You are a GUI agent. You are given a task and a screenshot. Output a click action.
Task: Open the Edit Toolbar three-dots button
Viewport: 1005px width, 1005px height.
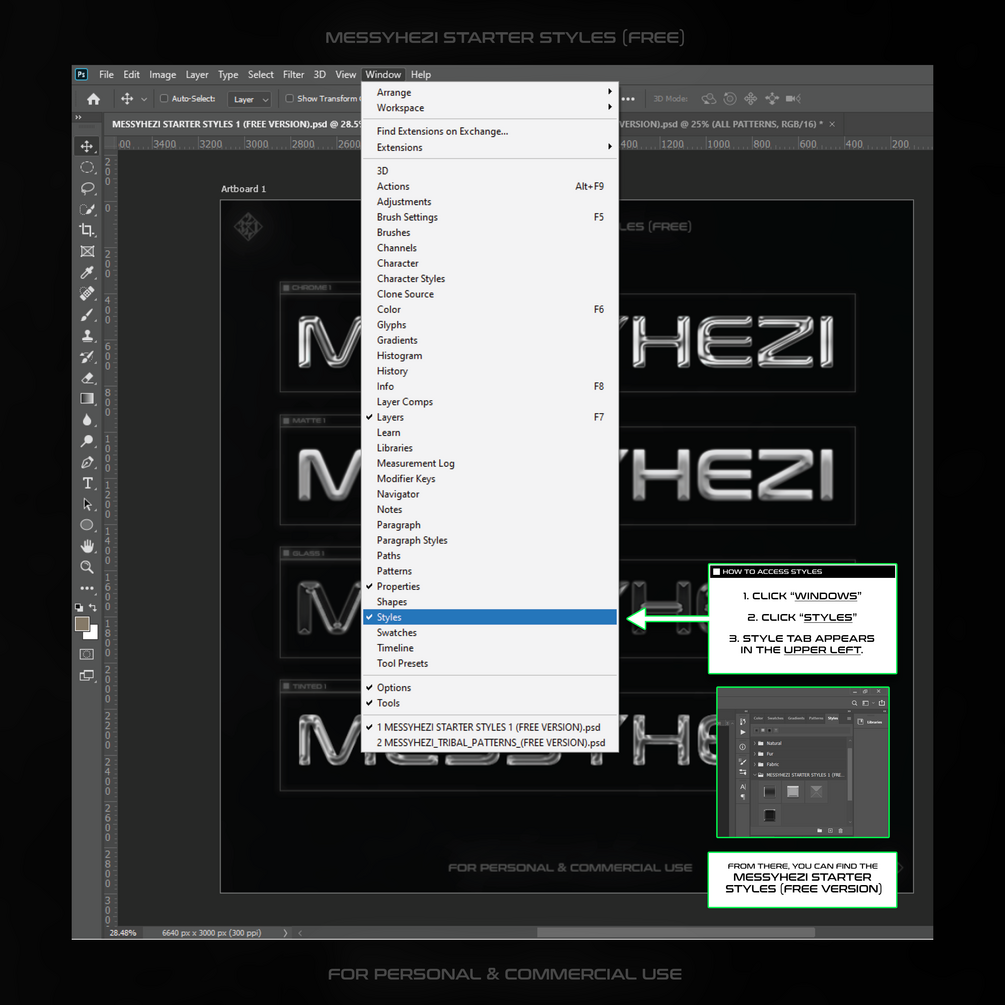coord(87,588)
